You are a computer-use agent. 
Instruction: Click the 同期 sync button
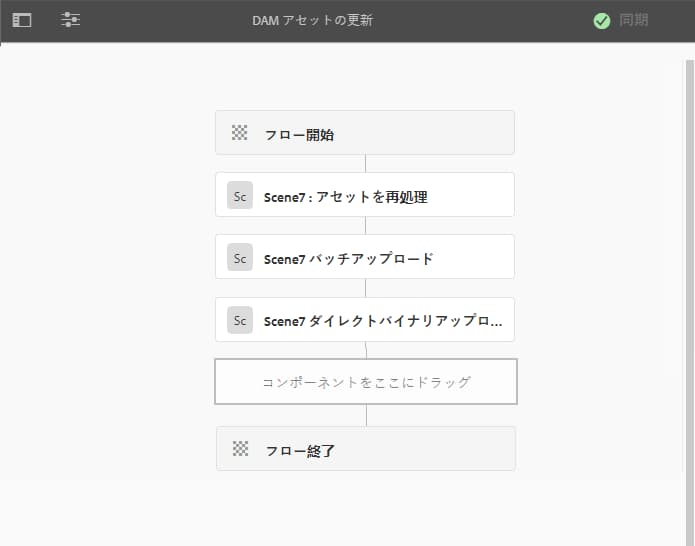coord(633,20)
